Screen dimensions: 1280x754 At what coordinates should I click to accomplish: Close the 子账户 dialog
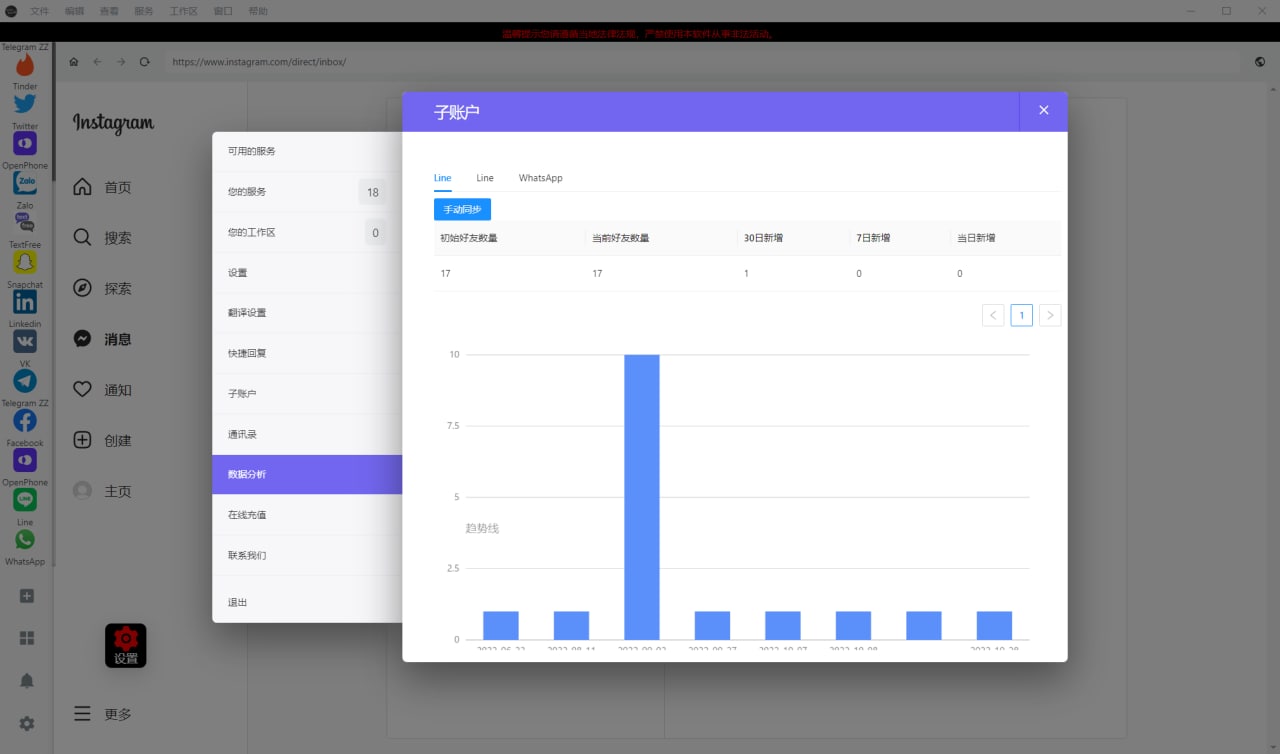coord(1043,111)
